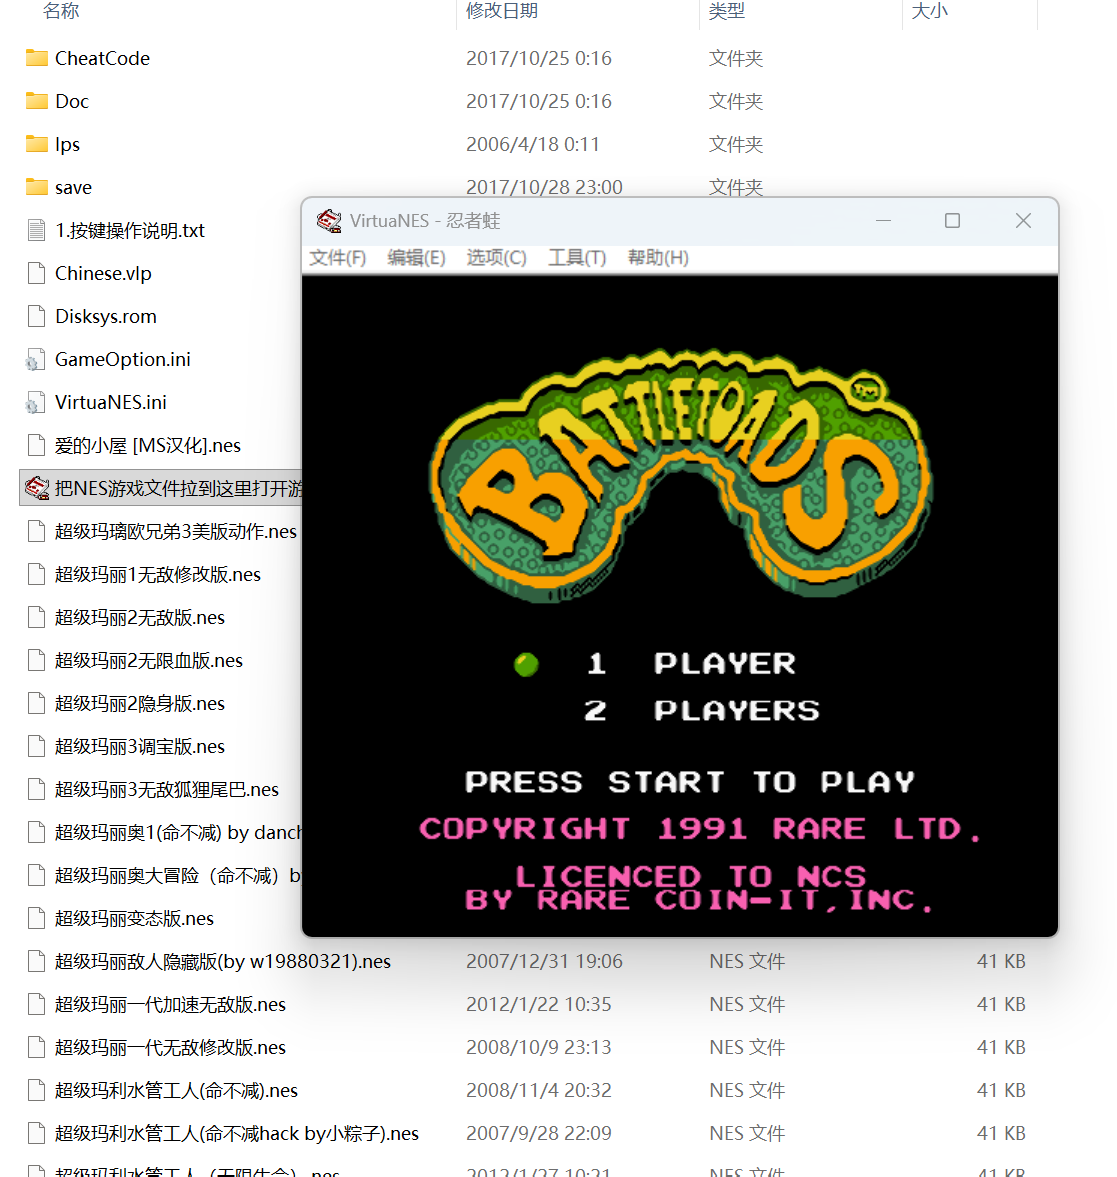Image resolution: width=1117 pixels, height=1177 pixels.
Task: Click the 超级玛利水管工人(命不减).nes file icon
Action: coord(36,1090)
